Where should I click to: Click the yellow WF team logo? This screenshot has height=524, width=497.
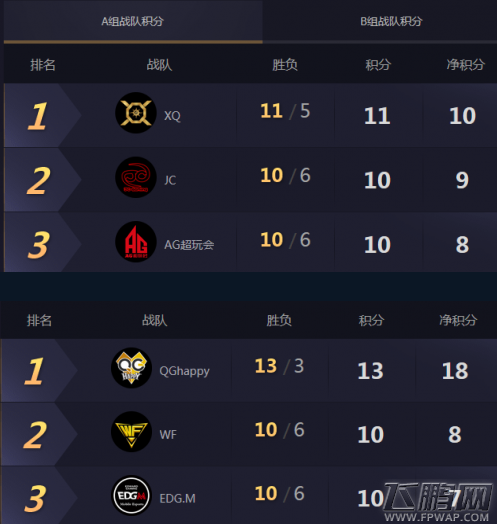click(x=131, y=431)
